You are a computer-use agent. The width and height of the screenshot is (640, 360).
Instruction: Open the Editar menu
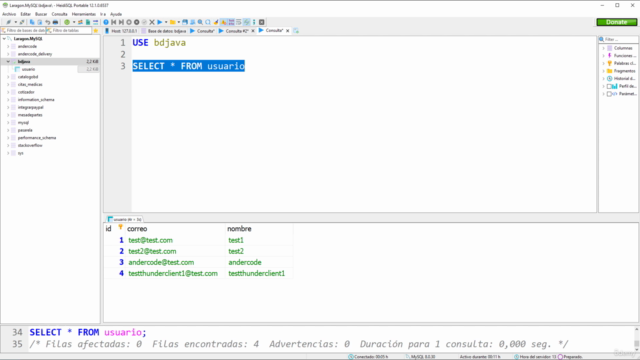coord(26,14)
